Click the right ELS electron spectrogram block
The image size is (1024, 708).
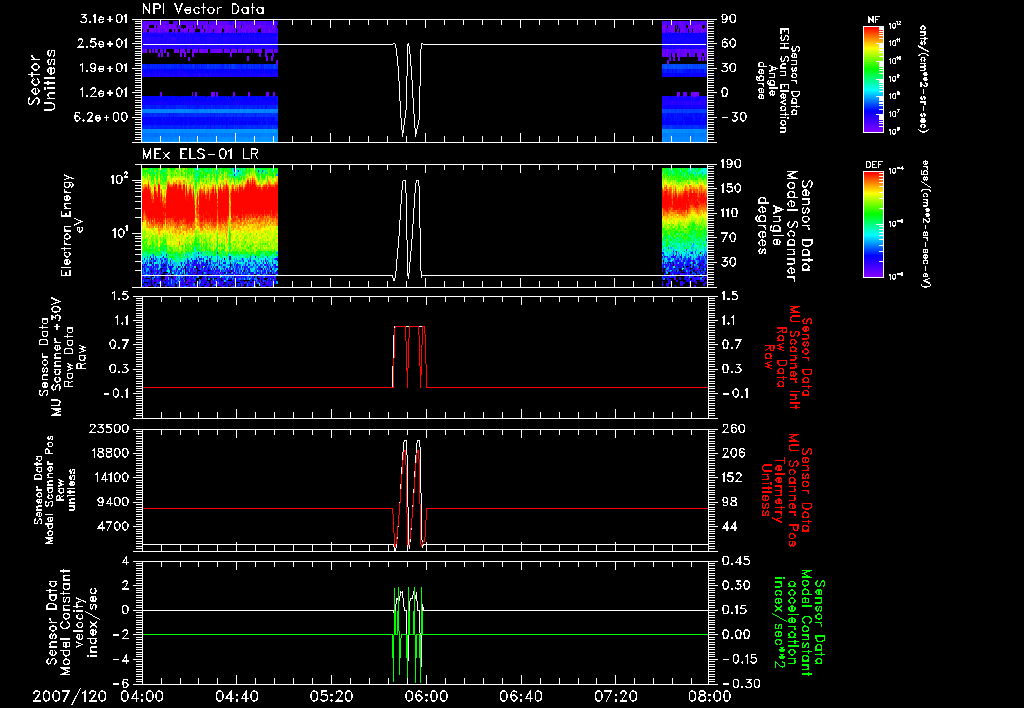pos(684,227)
